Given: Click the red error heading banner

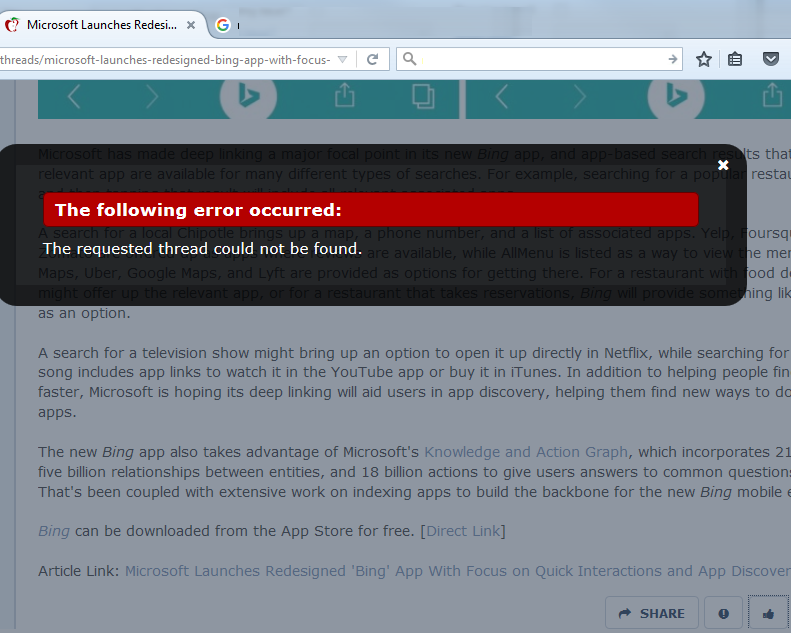Looking at the screenshot, I should point(371,210).
